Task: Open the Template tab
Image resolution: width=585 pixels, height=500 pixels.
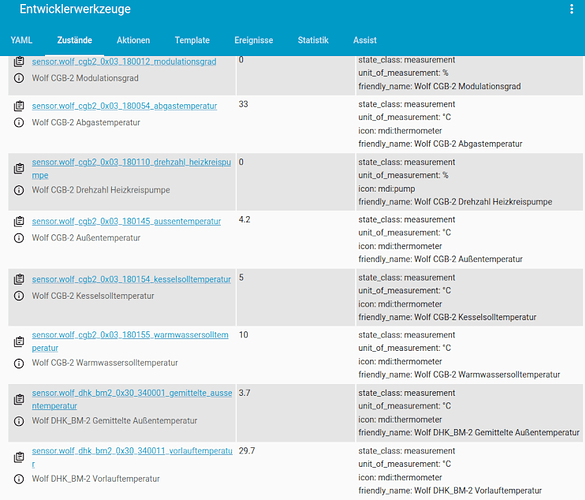Action: (x=192, y=40)
